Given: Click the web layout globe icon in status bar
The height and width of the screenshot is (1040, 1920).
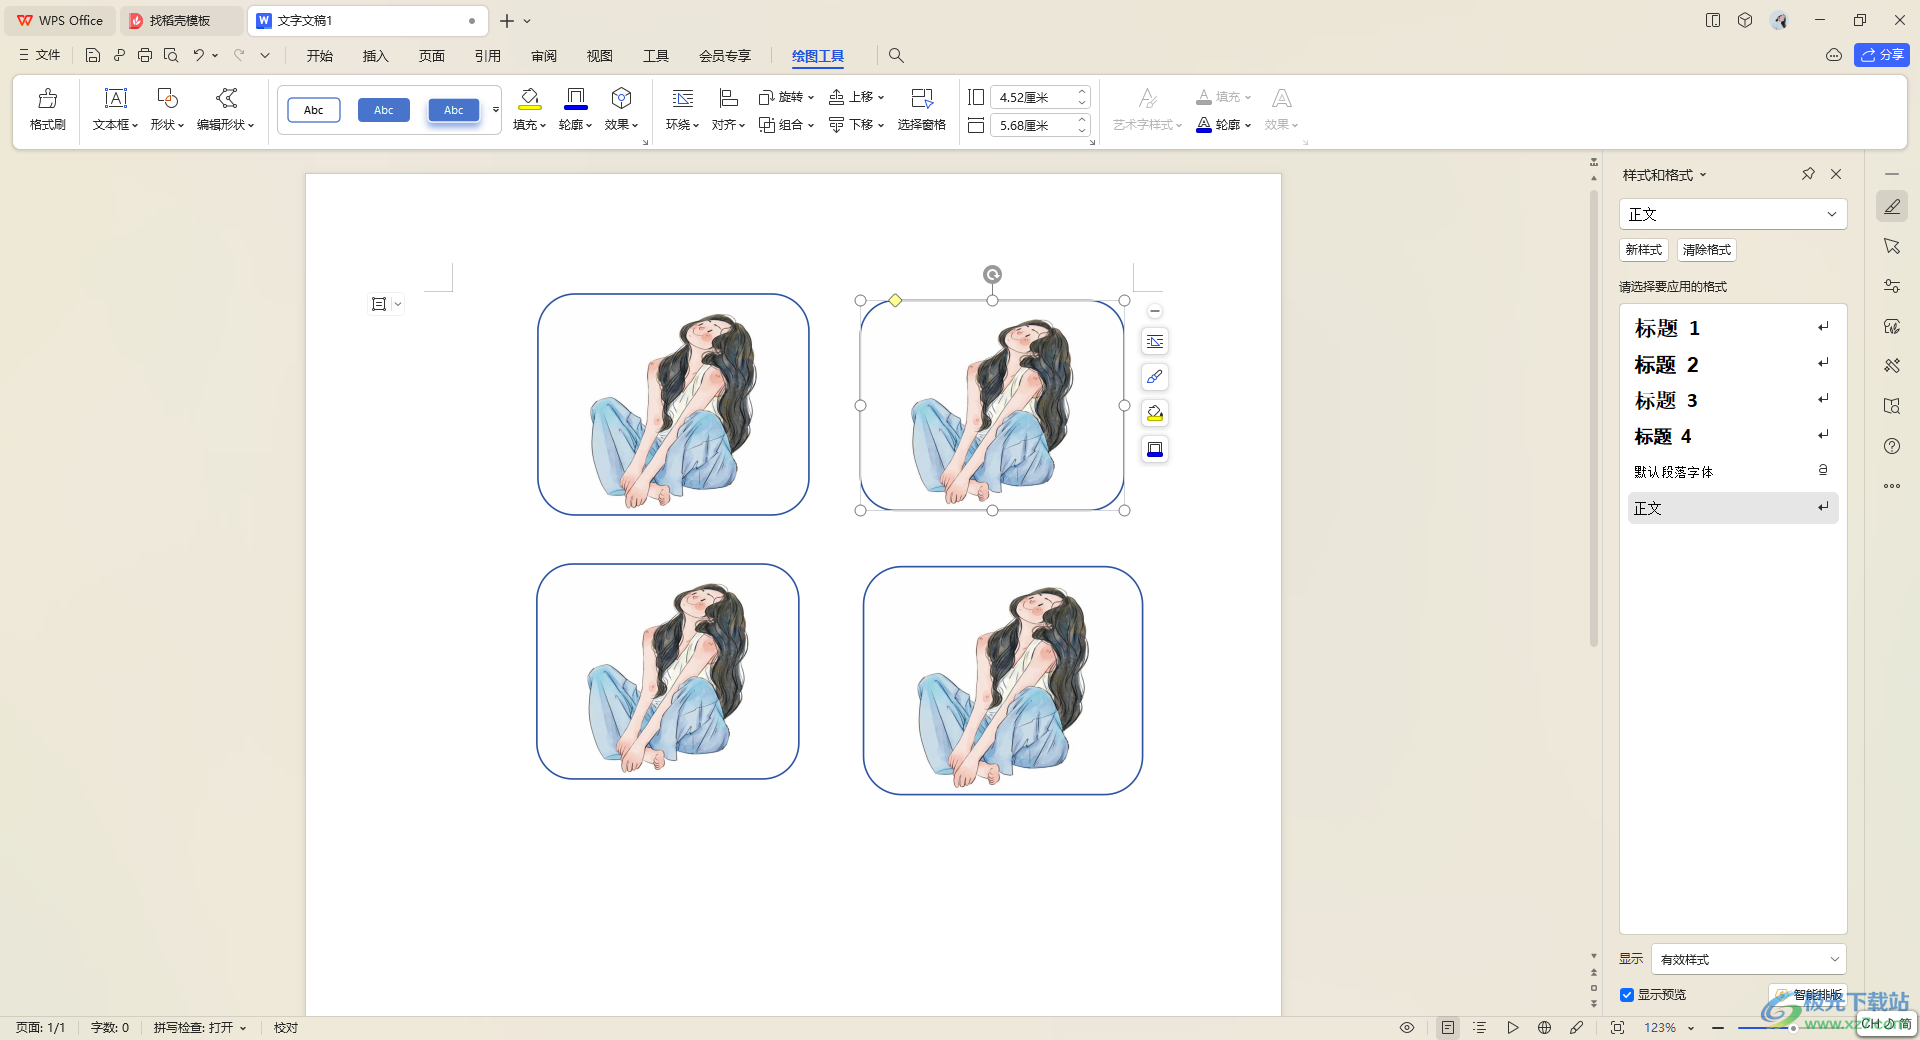Looking at the screenshot, I should [x=1544, y=1027].
